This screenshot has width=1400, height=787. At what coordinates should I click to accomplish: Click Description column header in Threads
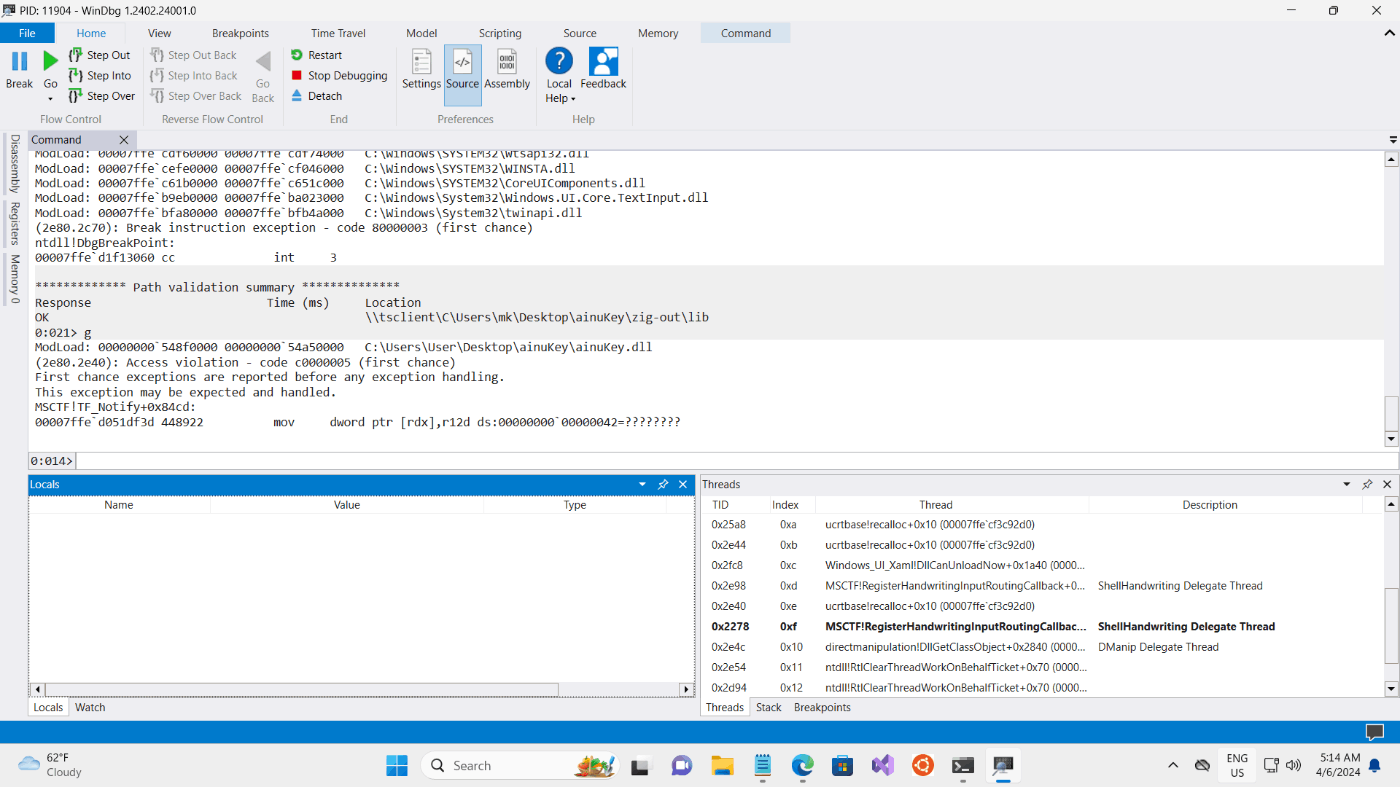pos(1210,505)
